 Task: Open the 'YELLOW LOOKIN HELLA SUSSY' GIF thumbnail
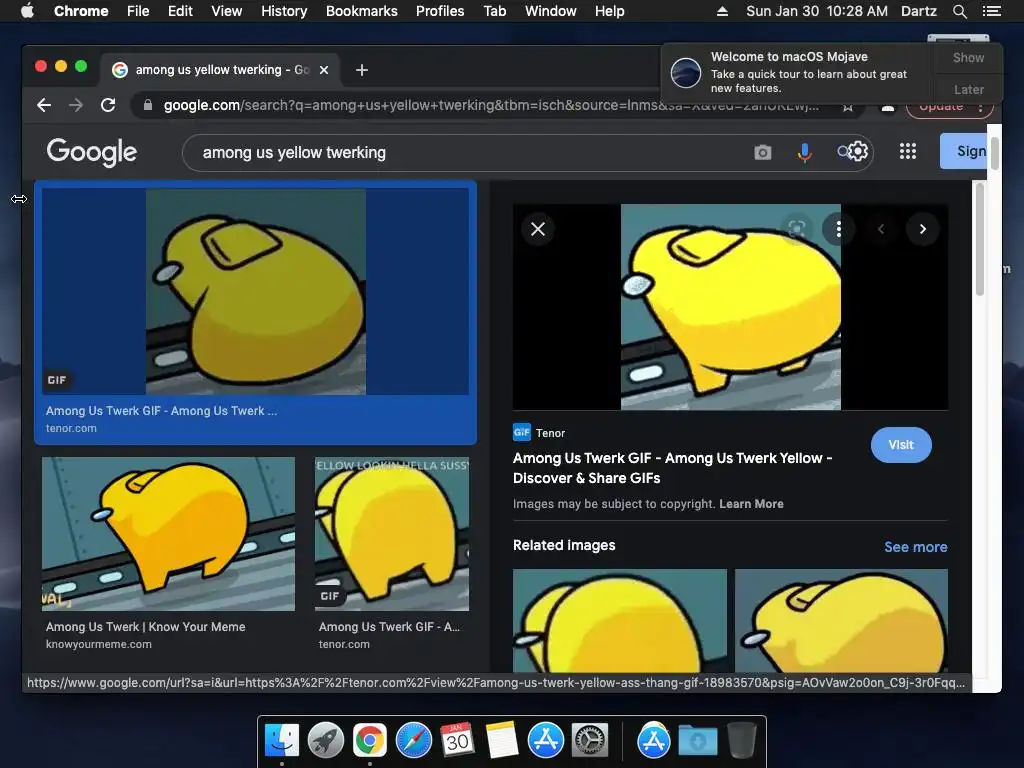coord(392,534)
